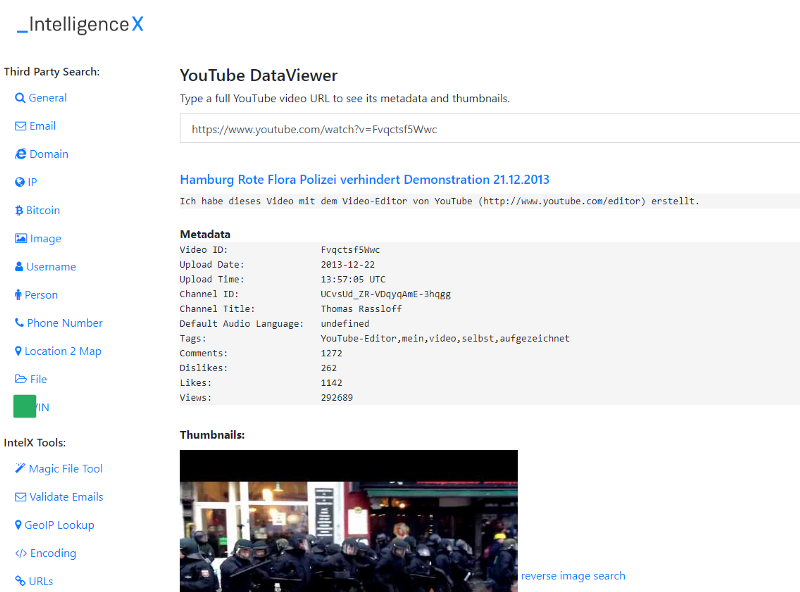Screen dimensions: 800x592
Task: Open the Username search link
Action: coord(51,266)
